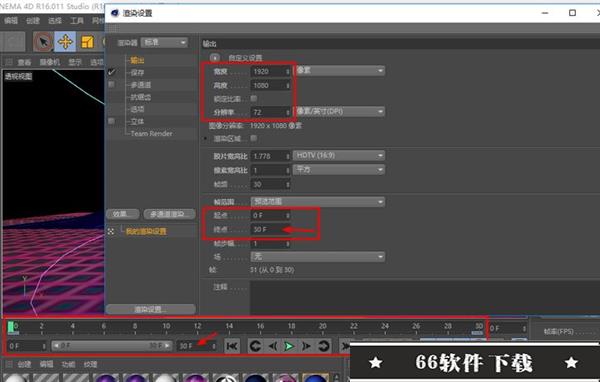Viewport: 600px width, 382px height.
Task: Jump to start of timeline
Action: click(x=232, y=346)
